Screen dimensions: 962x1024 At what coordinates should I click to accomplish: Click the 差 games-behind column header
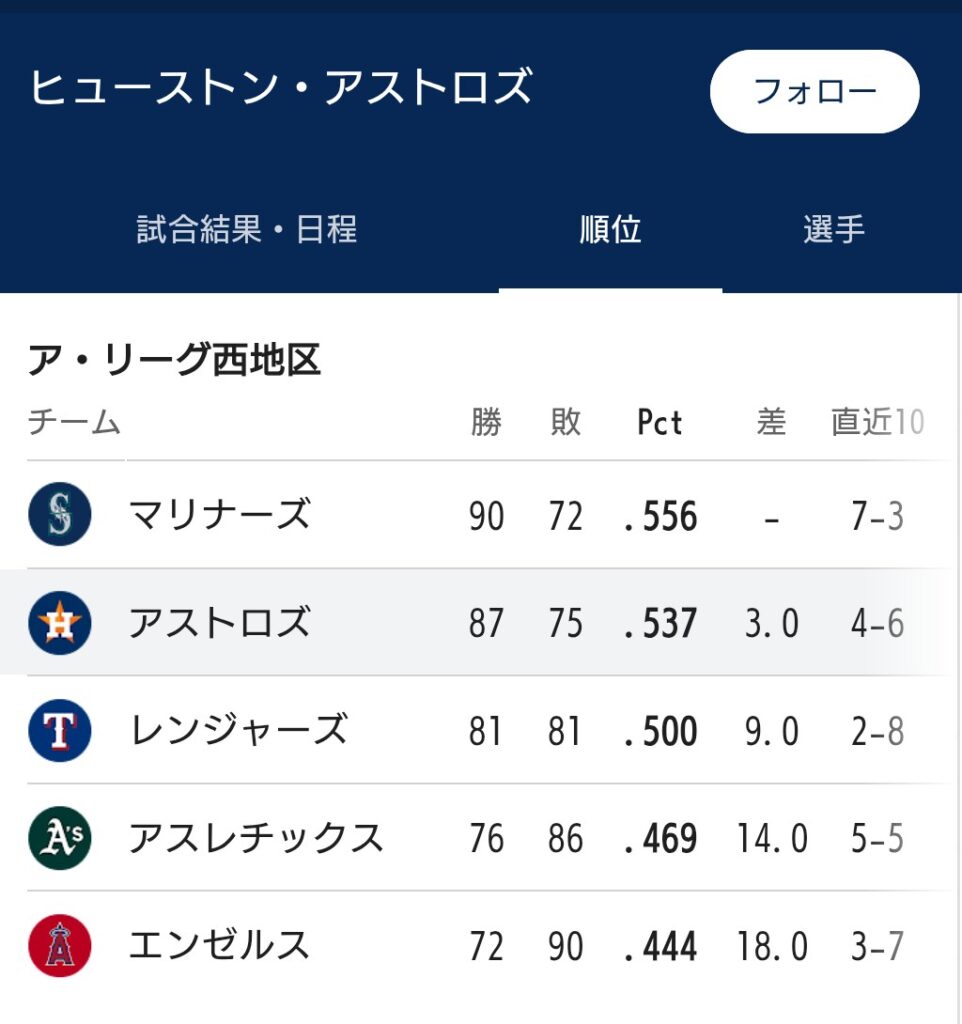(x=771, y=423)
